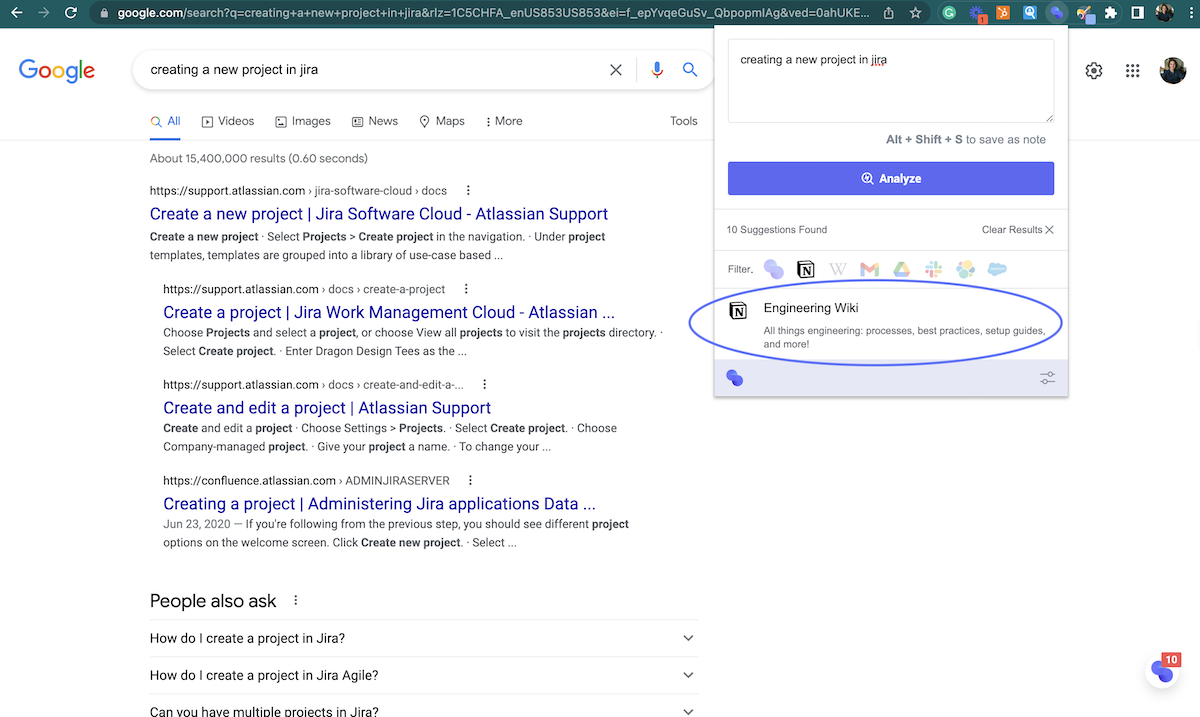Screen dimensions: 1200x717
Task: Open 'Create a new project | Jira Software Cloud' link
Action: tap(379, 214)
